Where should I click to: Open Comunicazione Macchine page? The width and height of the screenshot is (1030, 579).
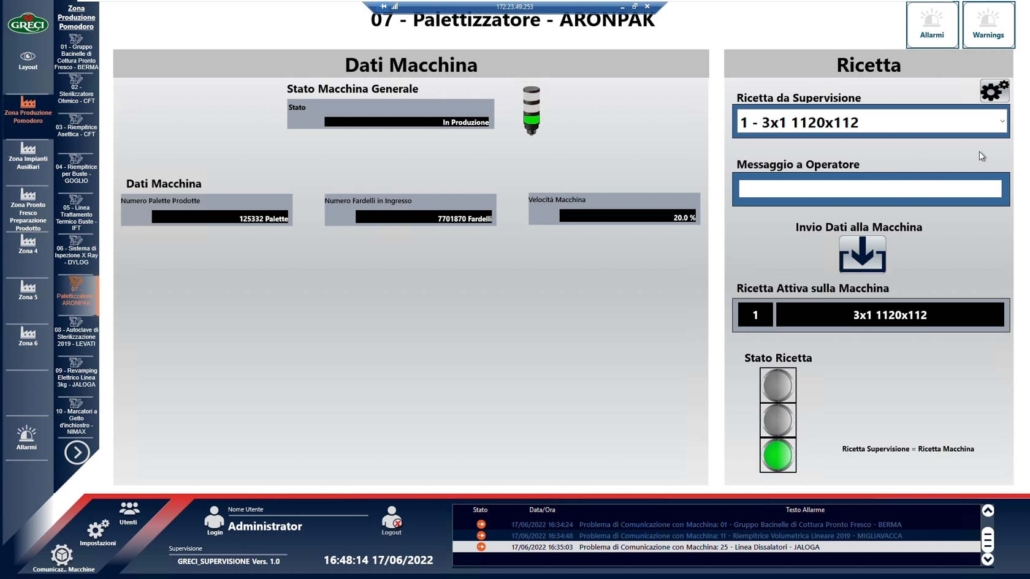click(62, 558)
